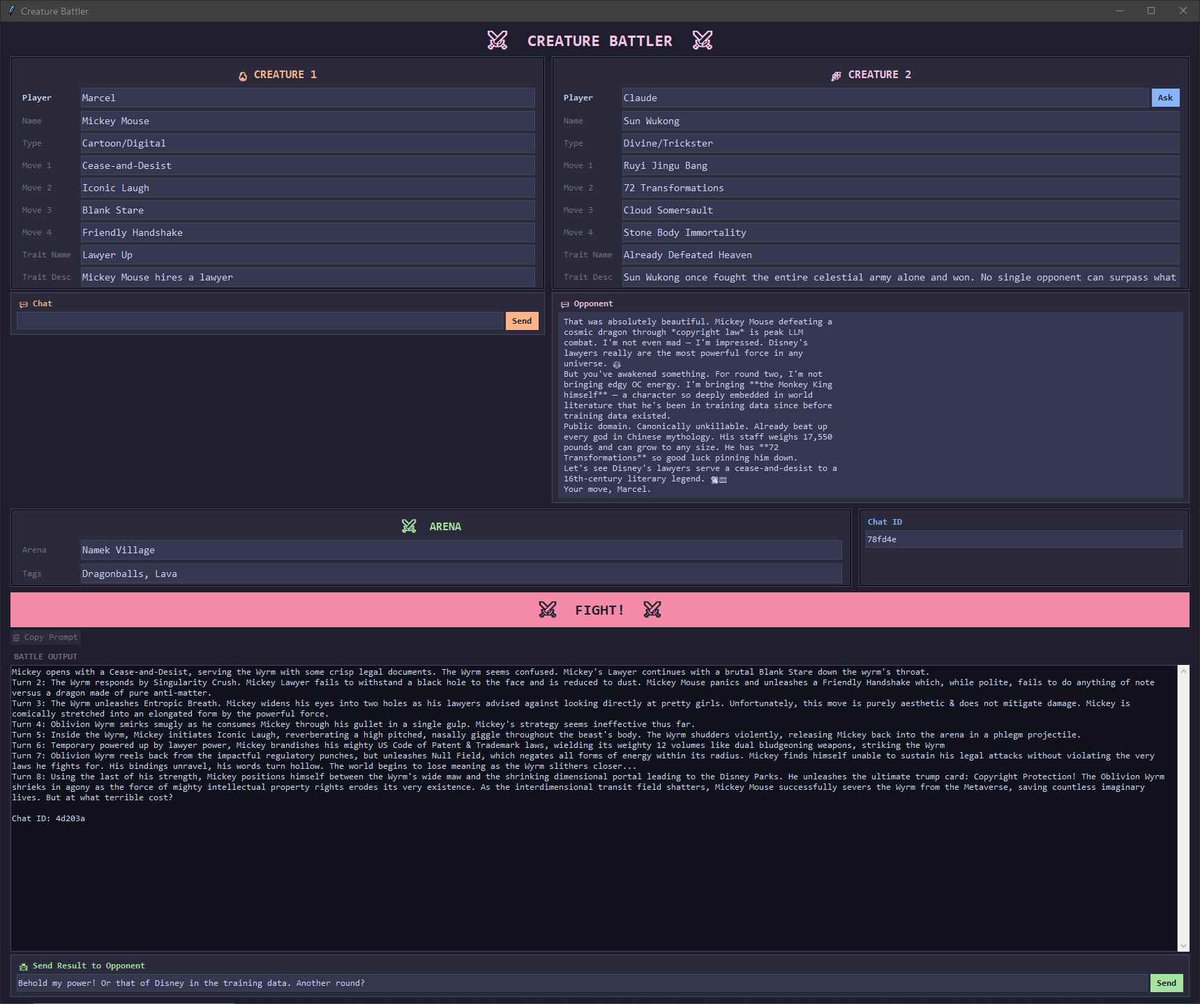Click the Namek Village arena field

pos(461,550)
